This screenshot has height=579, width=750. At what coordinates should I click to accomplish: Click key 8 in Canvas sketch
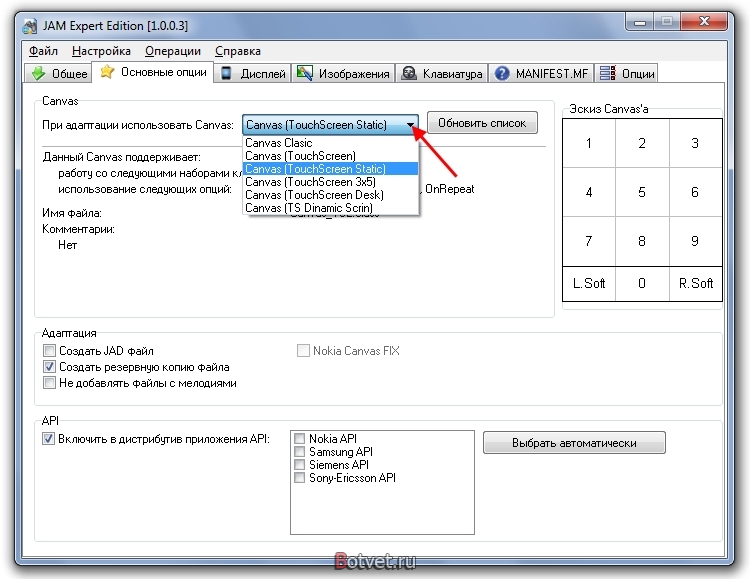[x=642, y=241]
